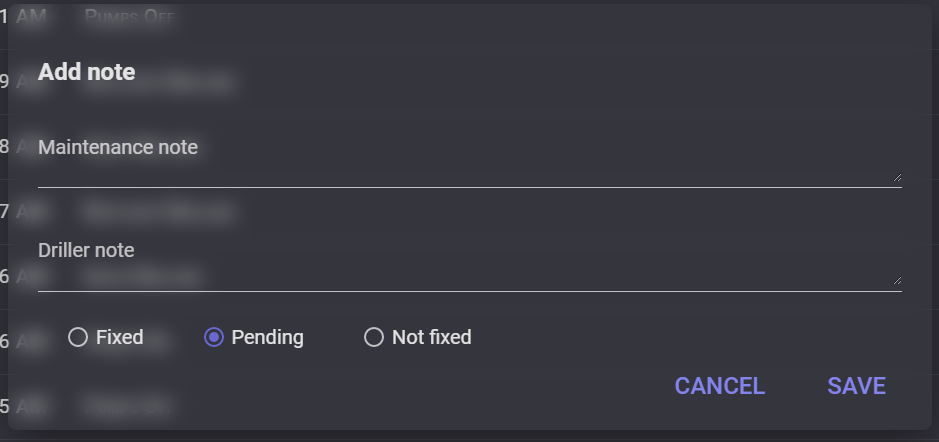
Task: Click the dimmed backdrop below the dialog
Action: click(470, 437)
